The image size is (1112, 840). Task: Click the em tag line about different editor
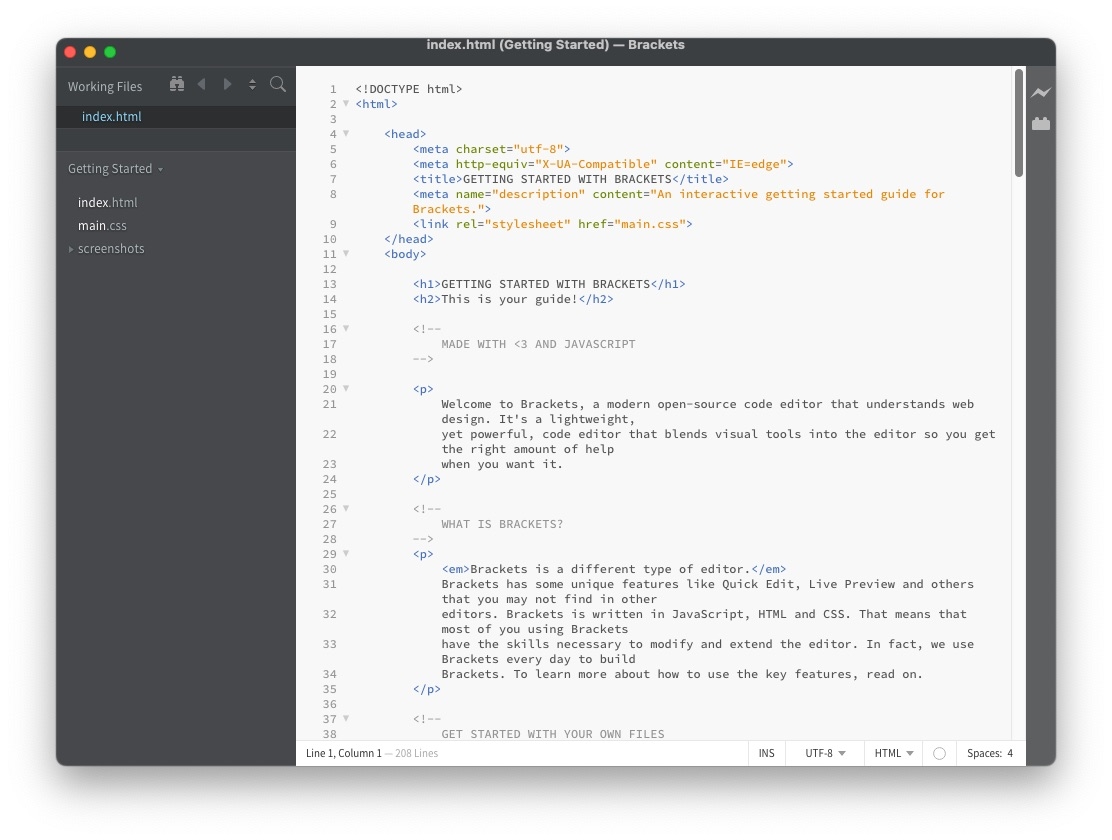tap(613, 569)
